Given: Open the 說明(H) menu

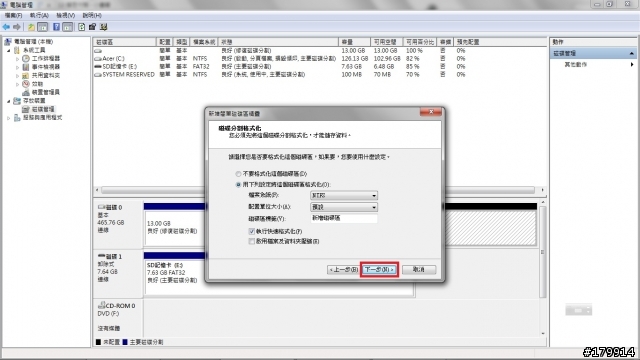Looking at the screenshot, I should 92,16.
